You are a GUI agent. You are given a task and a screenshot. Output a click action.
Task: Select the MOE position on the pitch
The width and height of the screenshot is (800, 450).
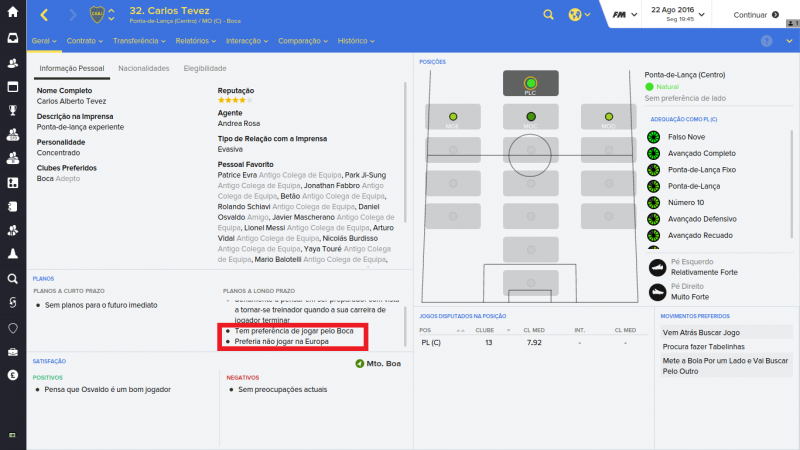coord(453,117)
